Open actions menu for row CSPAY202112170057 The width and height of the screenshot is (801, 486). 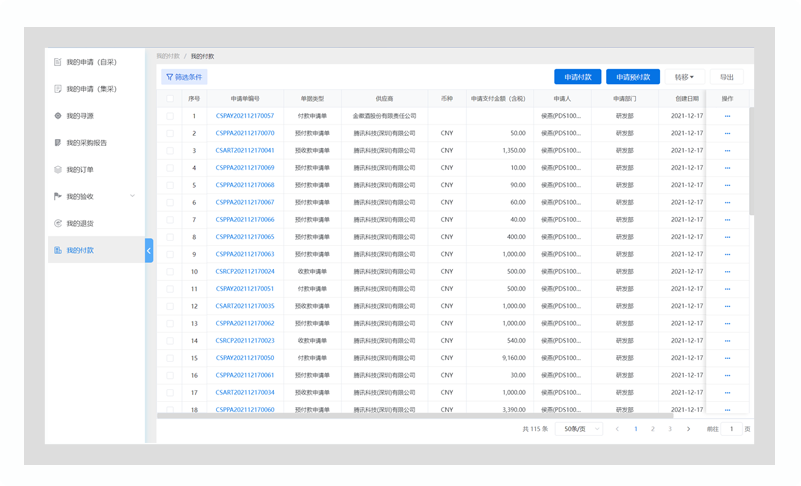(x=727, y=116)
